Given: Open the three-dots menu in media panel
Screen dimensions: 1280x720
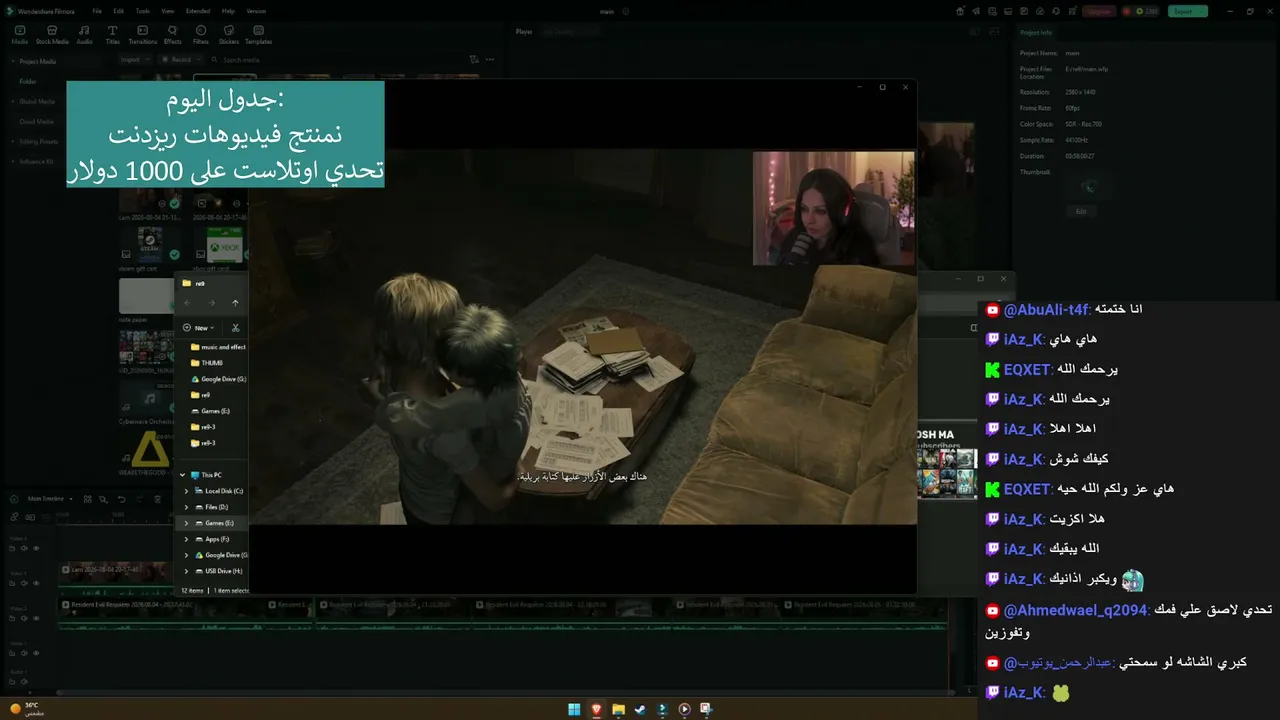Looking at the screenshot, I should 489,59.
